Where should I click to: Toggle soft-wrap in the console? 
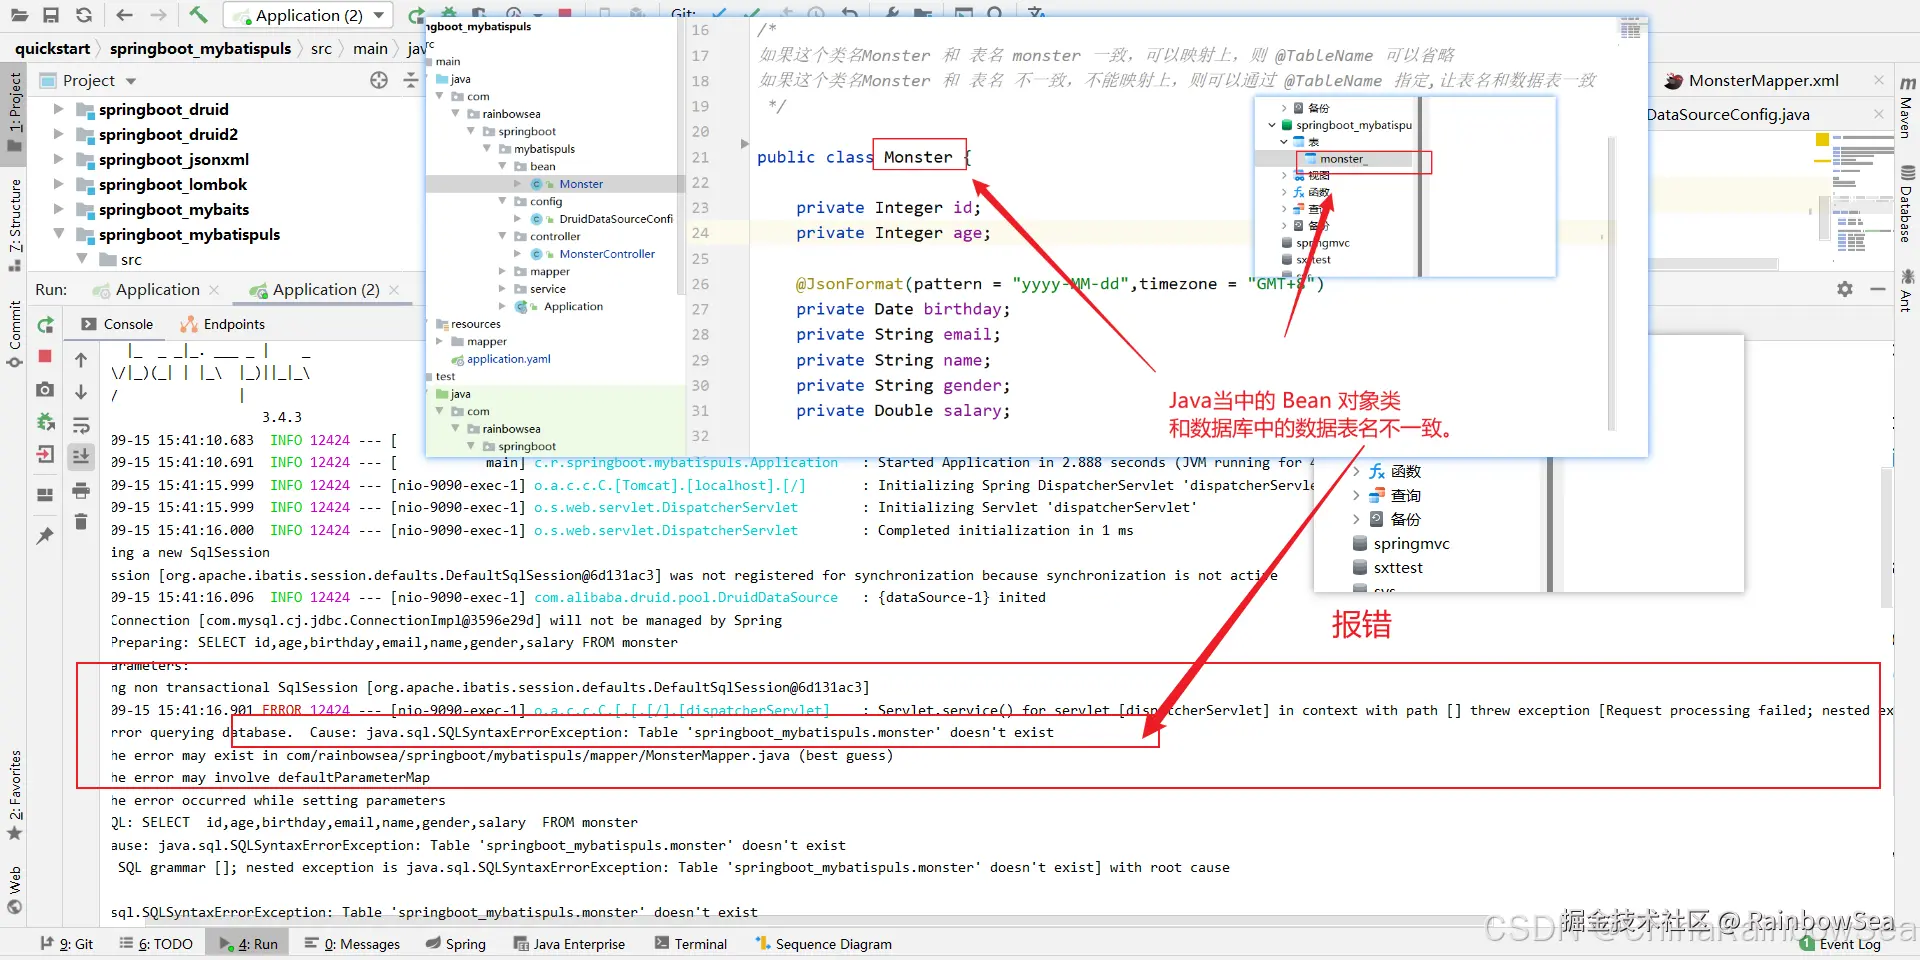[81, 425]
